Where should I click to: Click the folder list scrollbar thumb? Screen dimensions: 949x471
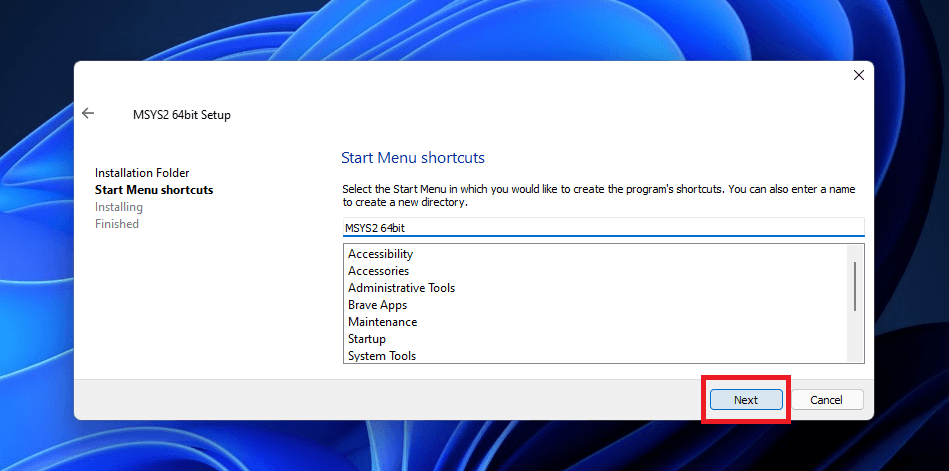click(x=855, y=286)
